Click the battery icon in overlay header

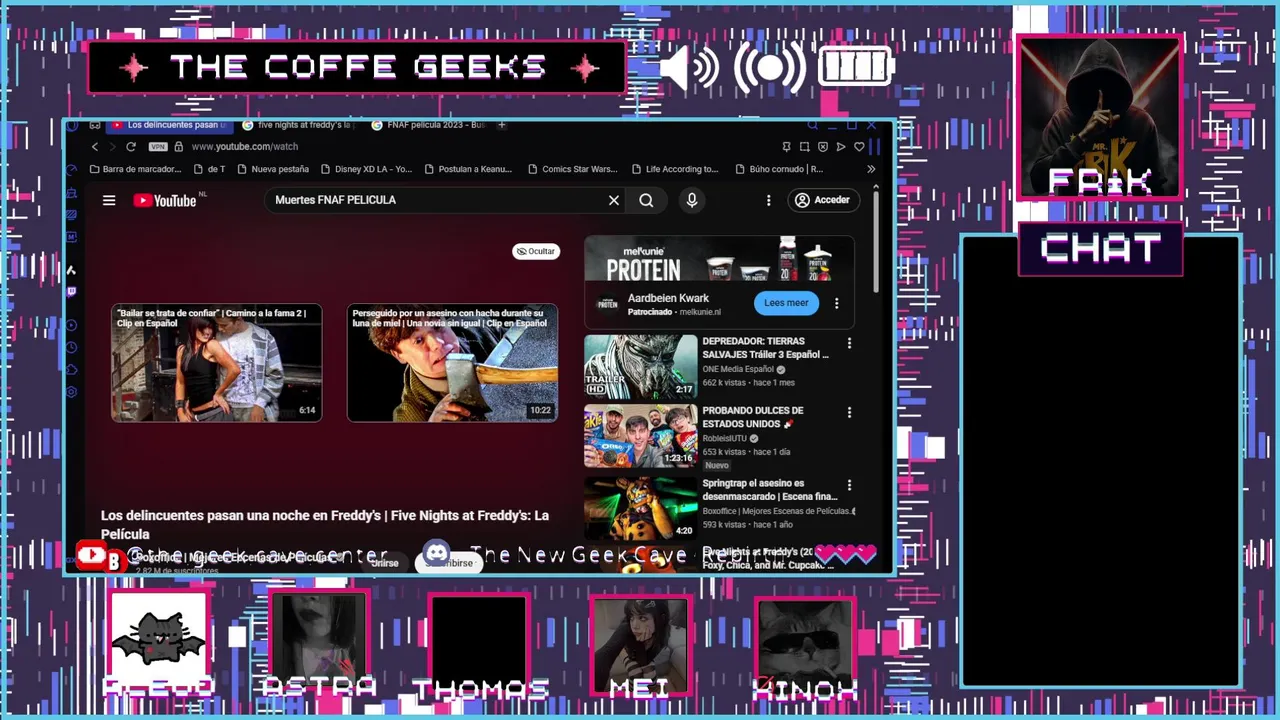click(856, 67)
